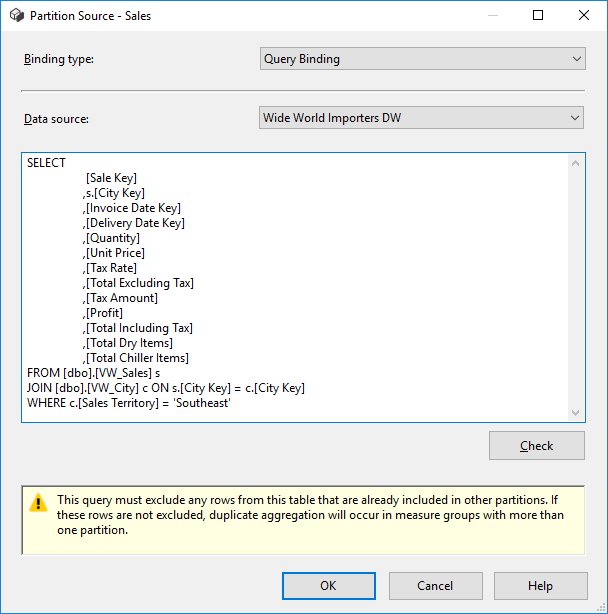This screenshot has height=614, width=608.
Task: Click the [Total Chiller Items] column line
Action: click(x=138, y=358)
